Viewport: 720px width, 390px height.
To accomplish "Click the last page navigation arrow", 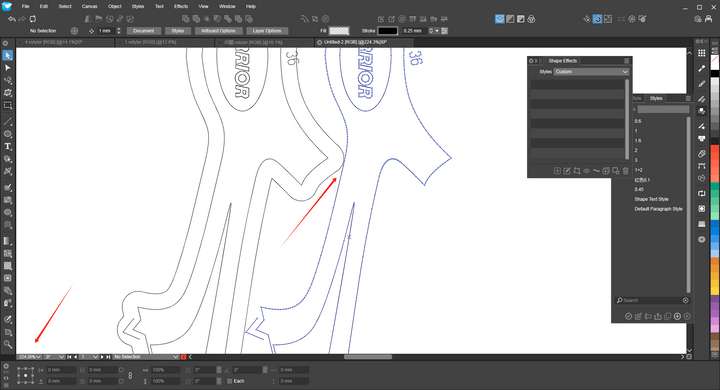I will pos(108,357).
